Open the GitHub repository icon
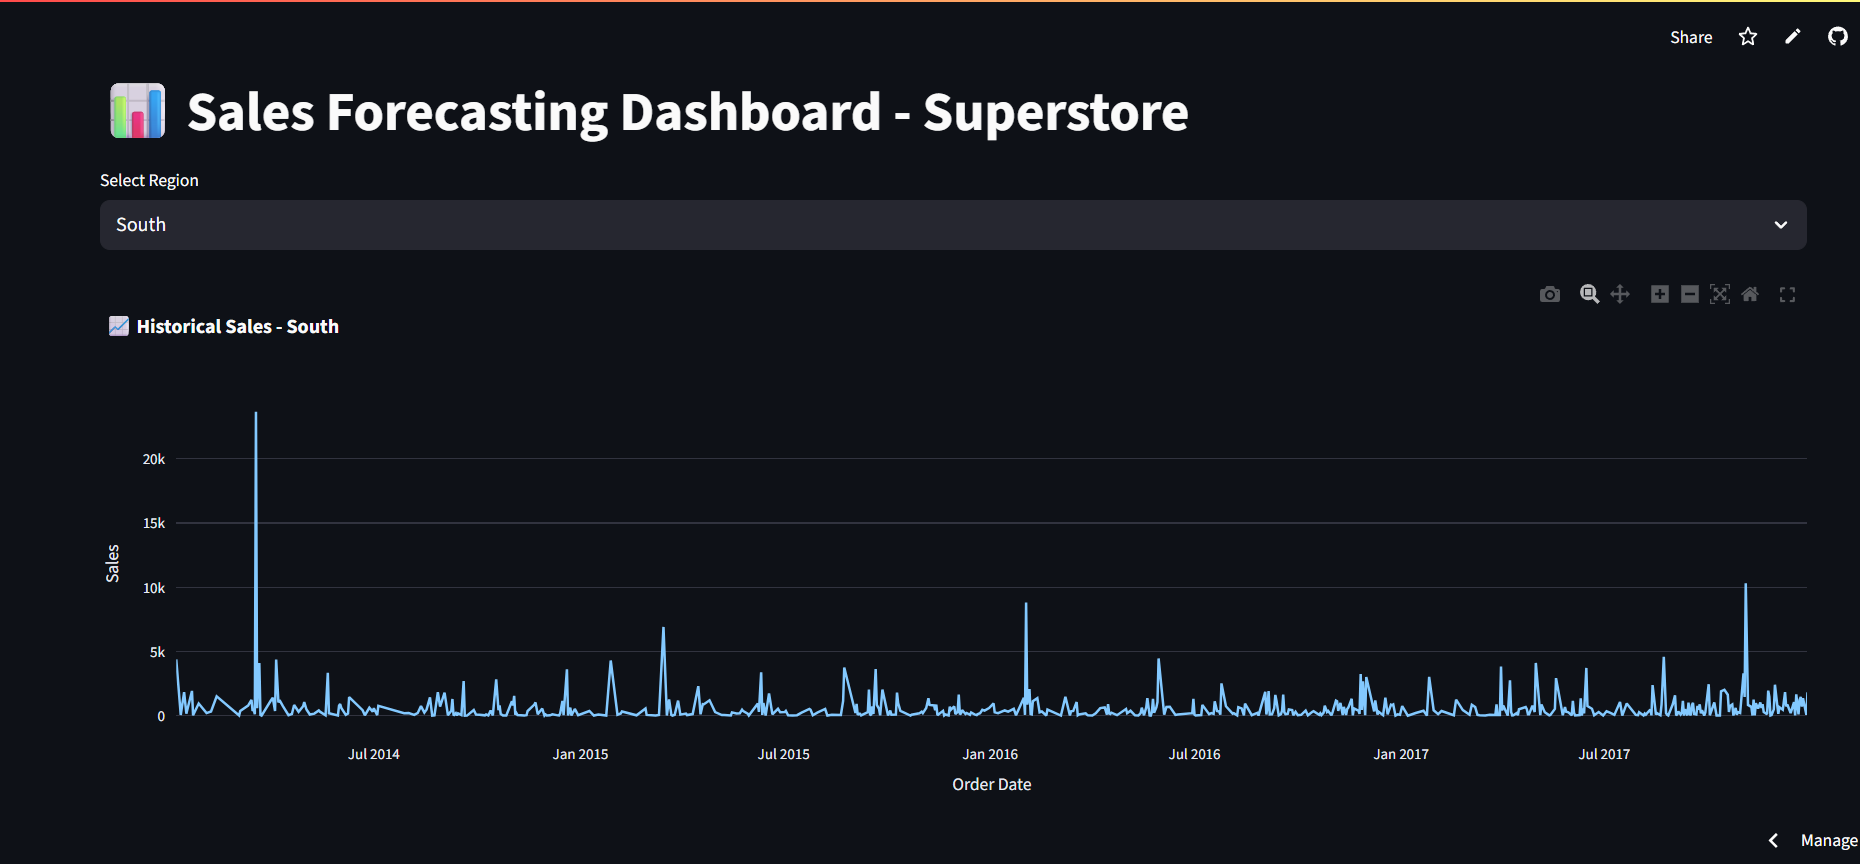Image resolution: width=1860 pixels, height=864 pixels. [1837, 37]
